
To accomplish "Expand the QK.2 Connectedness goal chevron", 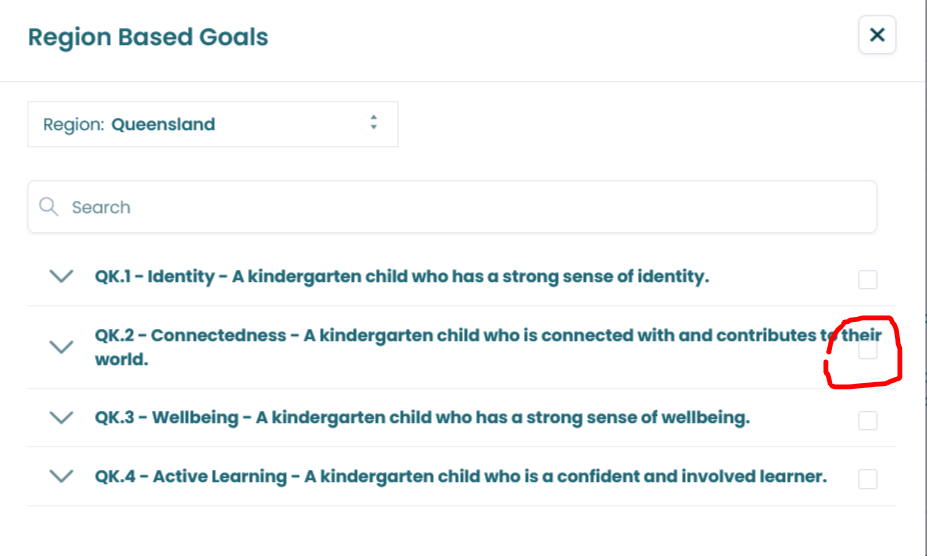I will point(62,347).
